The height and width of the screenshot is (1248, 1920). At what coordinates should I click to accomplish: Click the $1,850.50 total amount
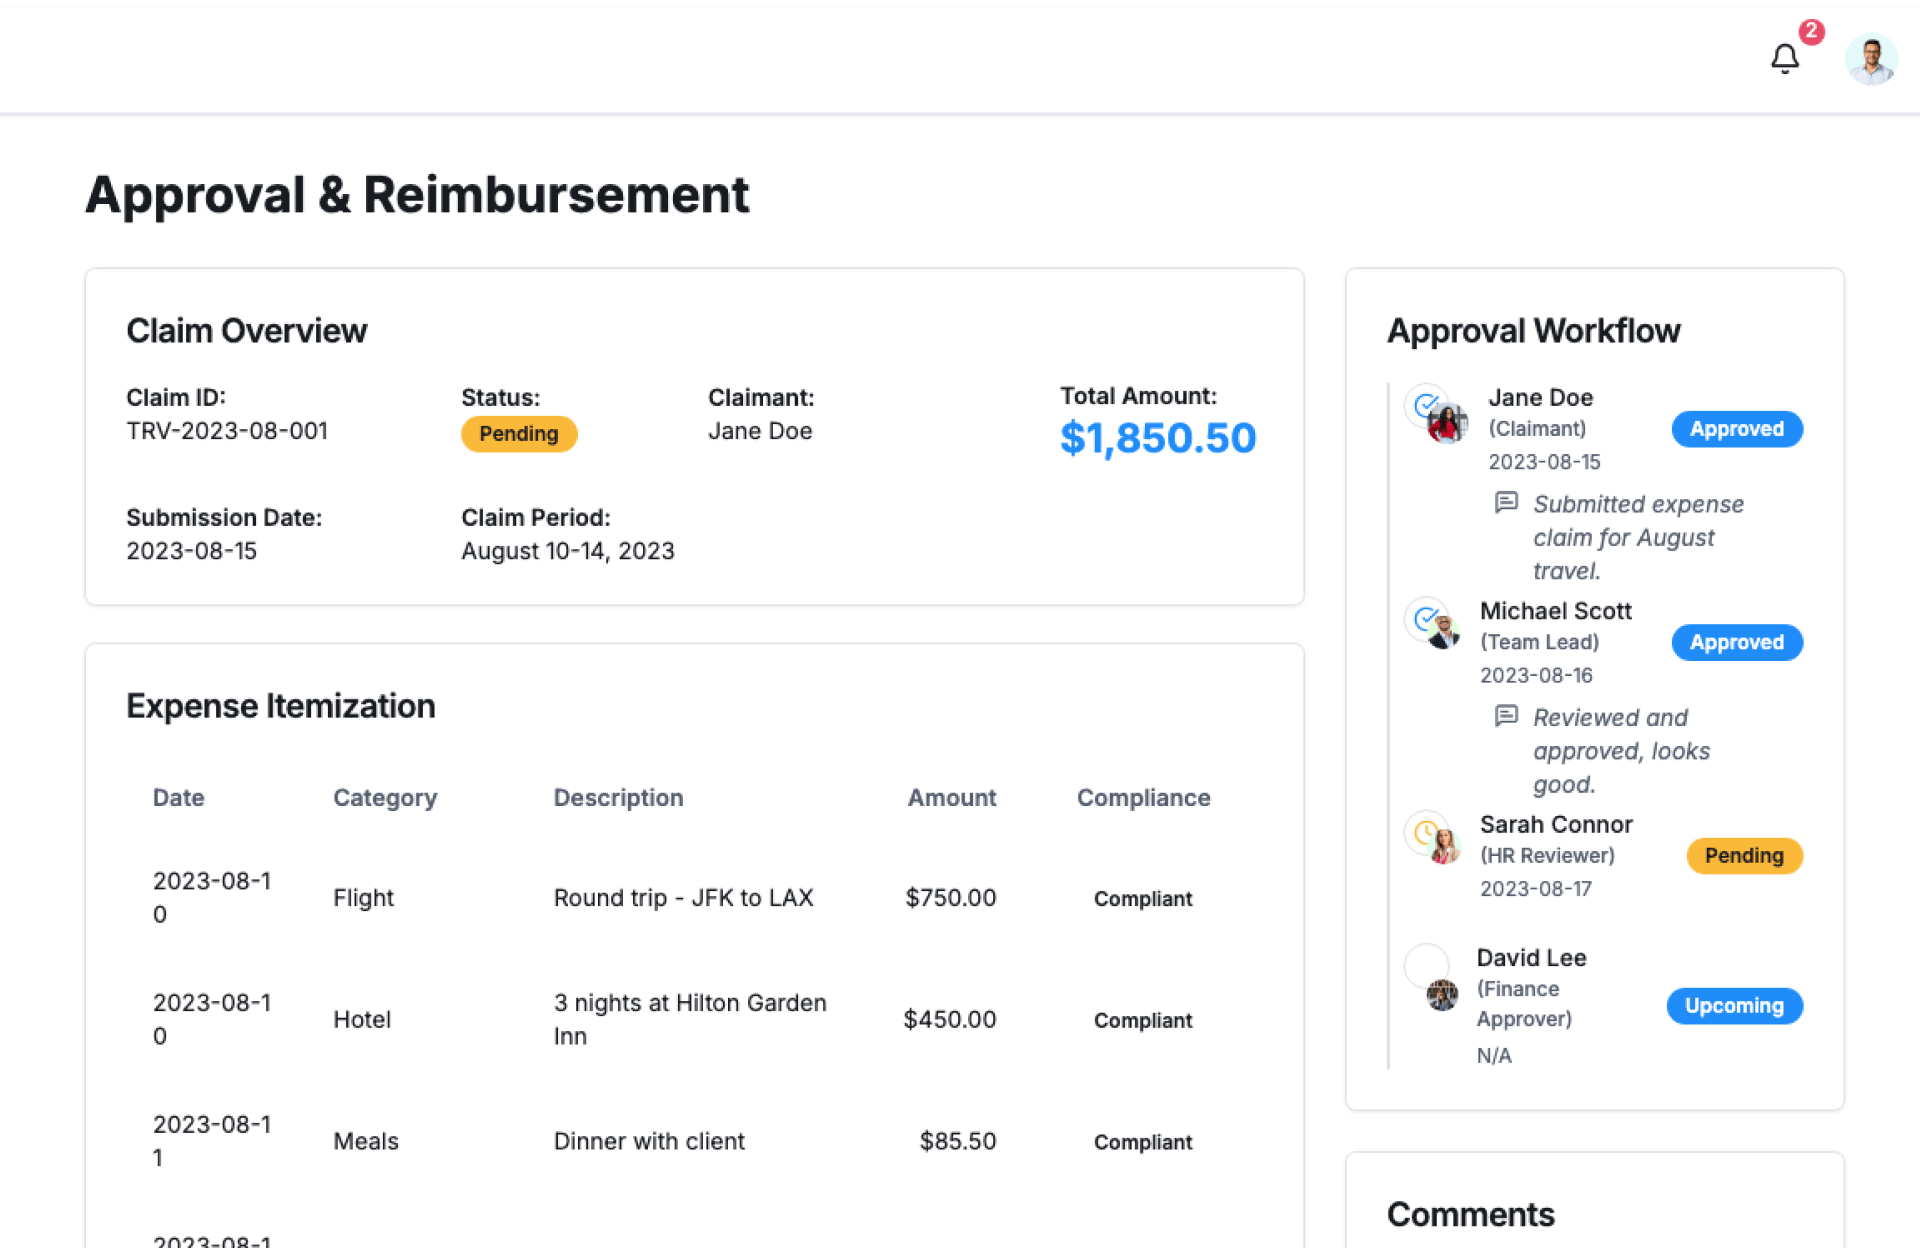coord(1157,438)
